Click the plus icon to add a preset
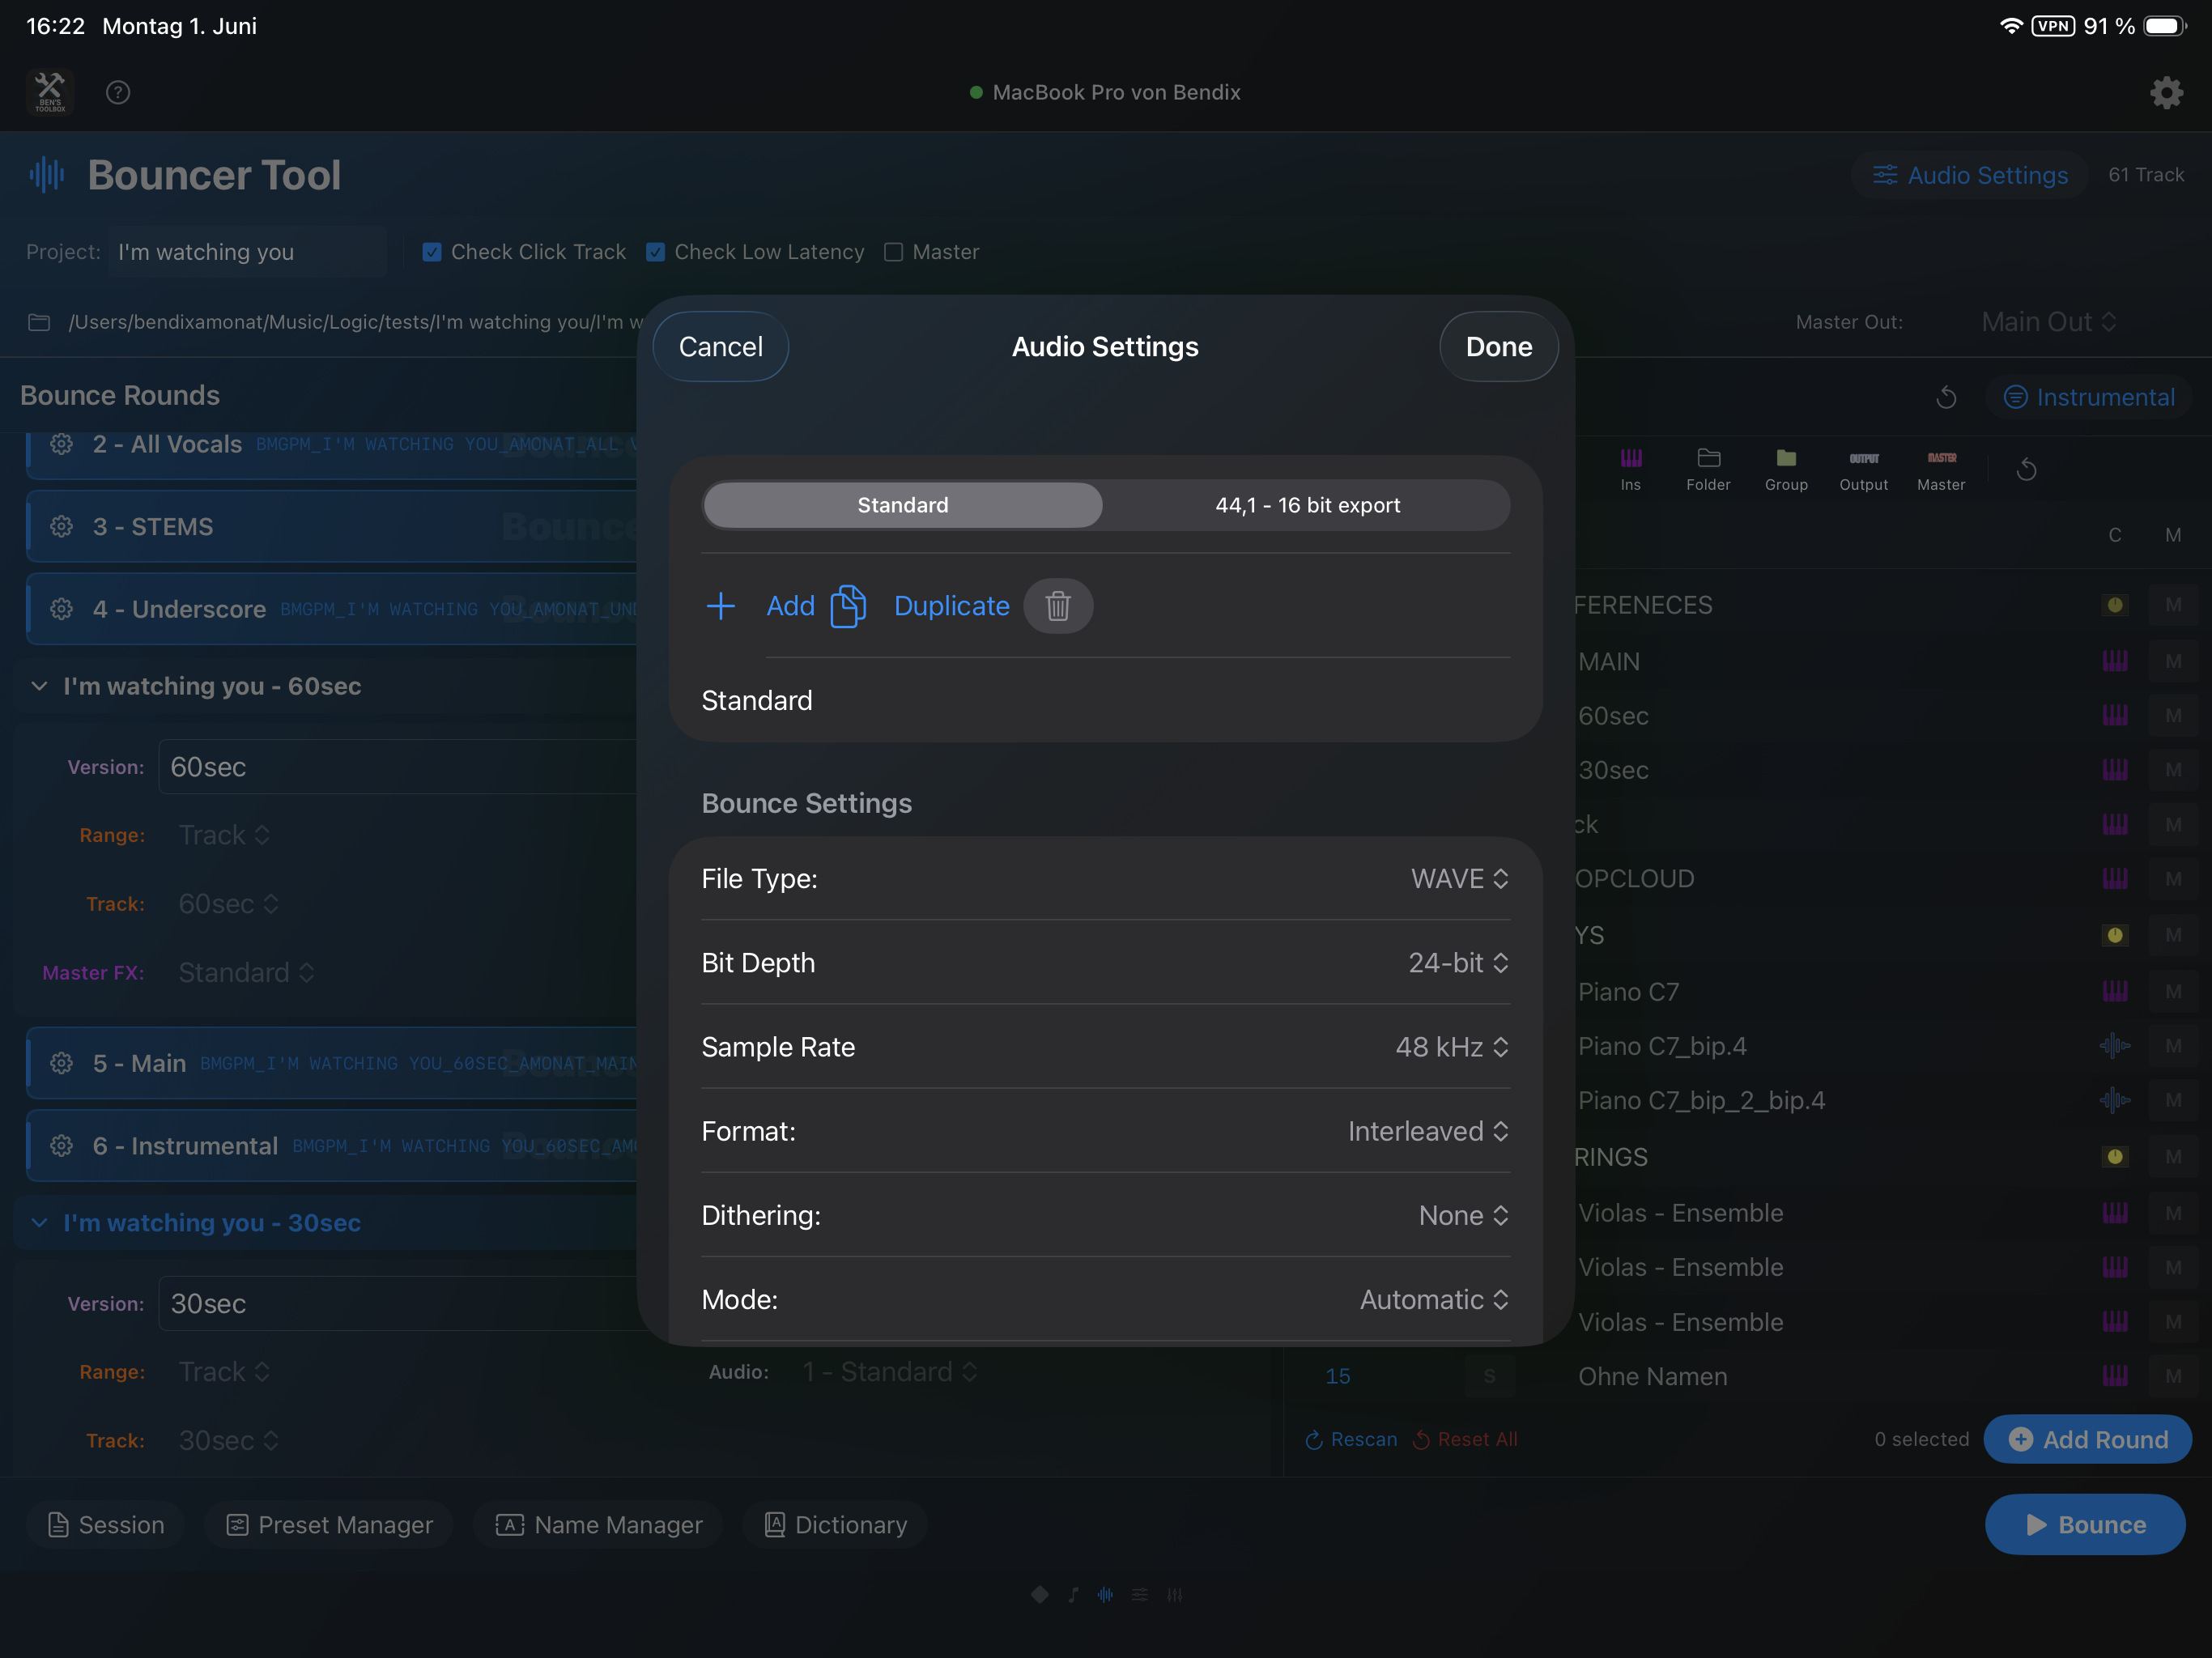 pos(721,606)
